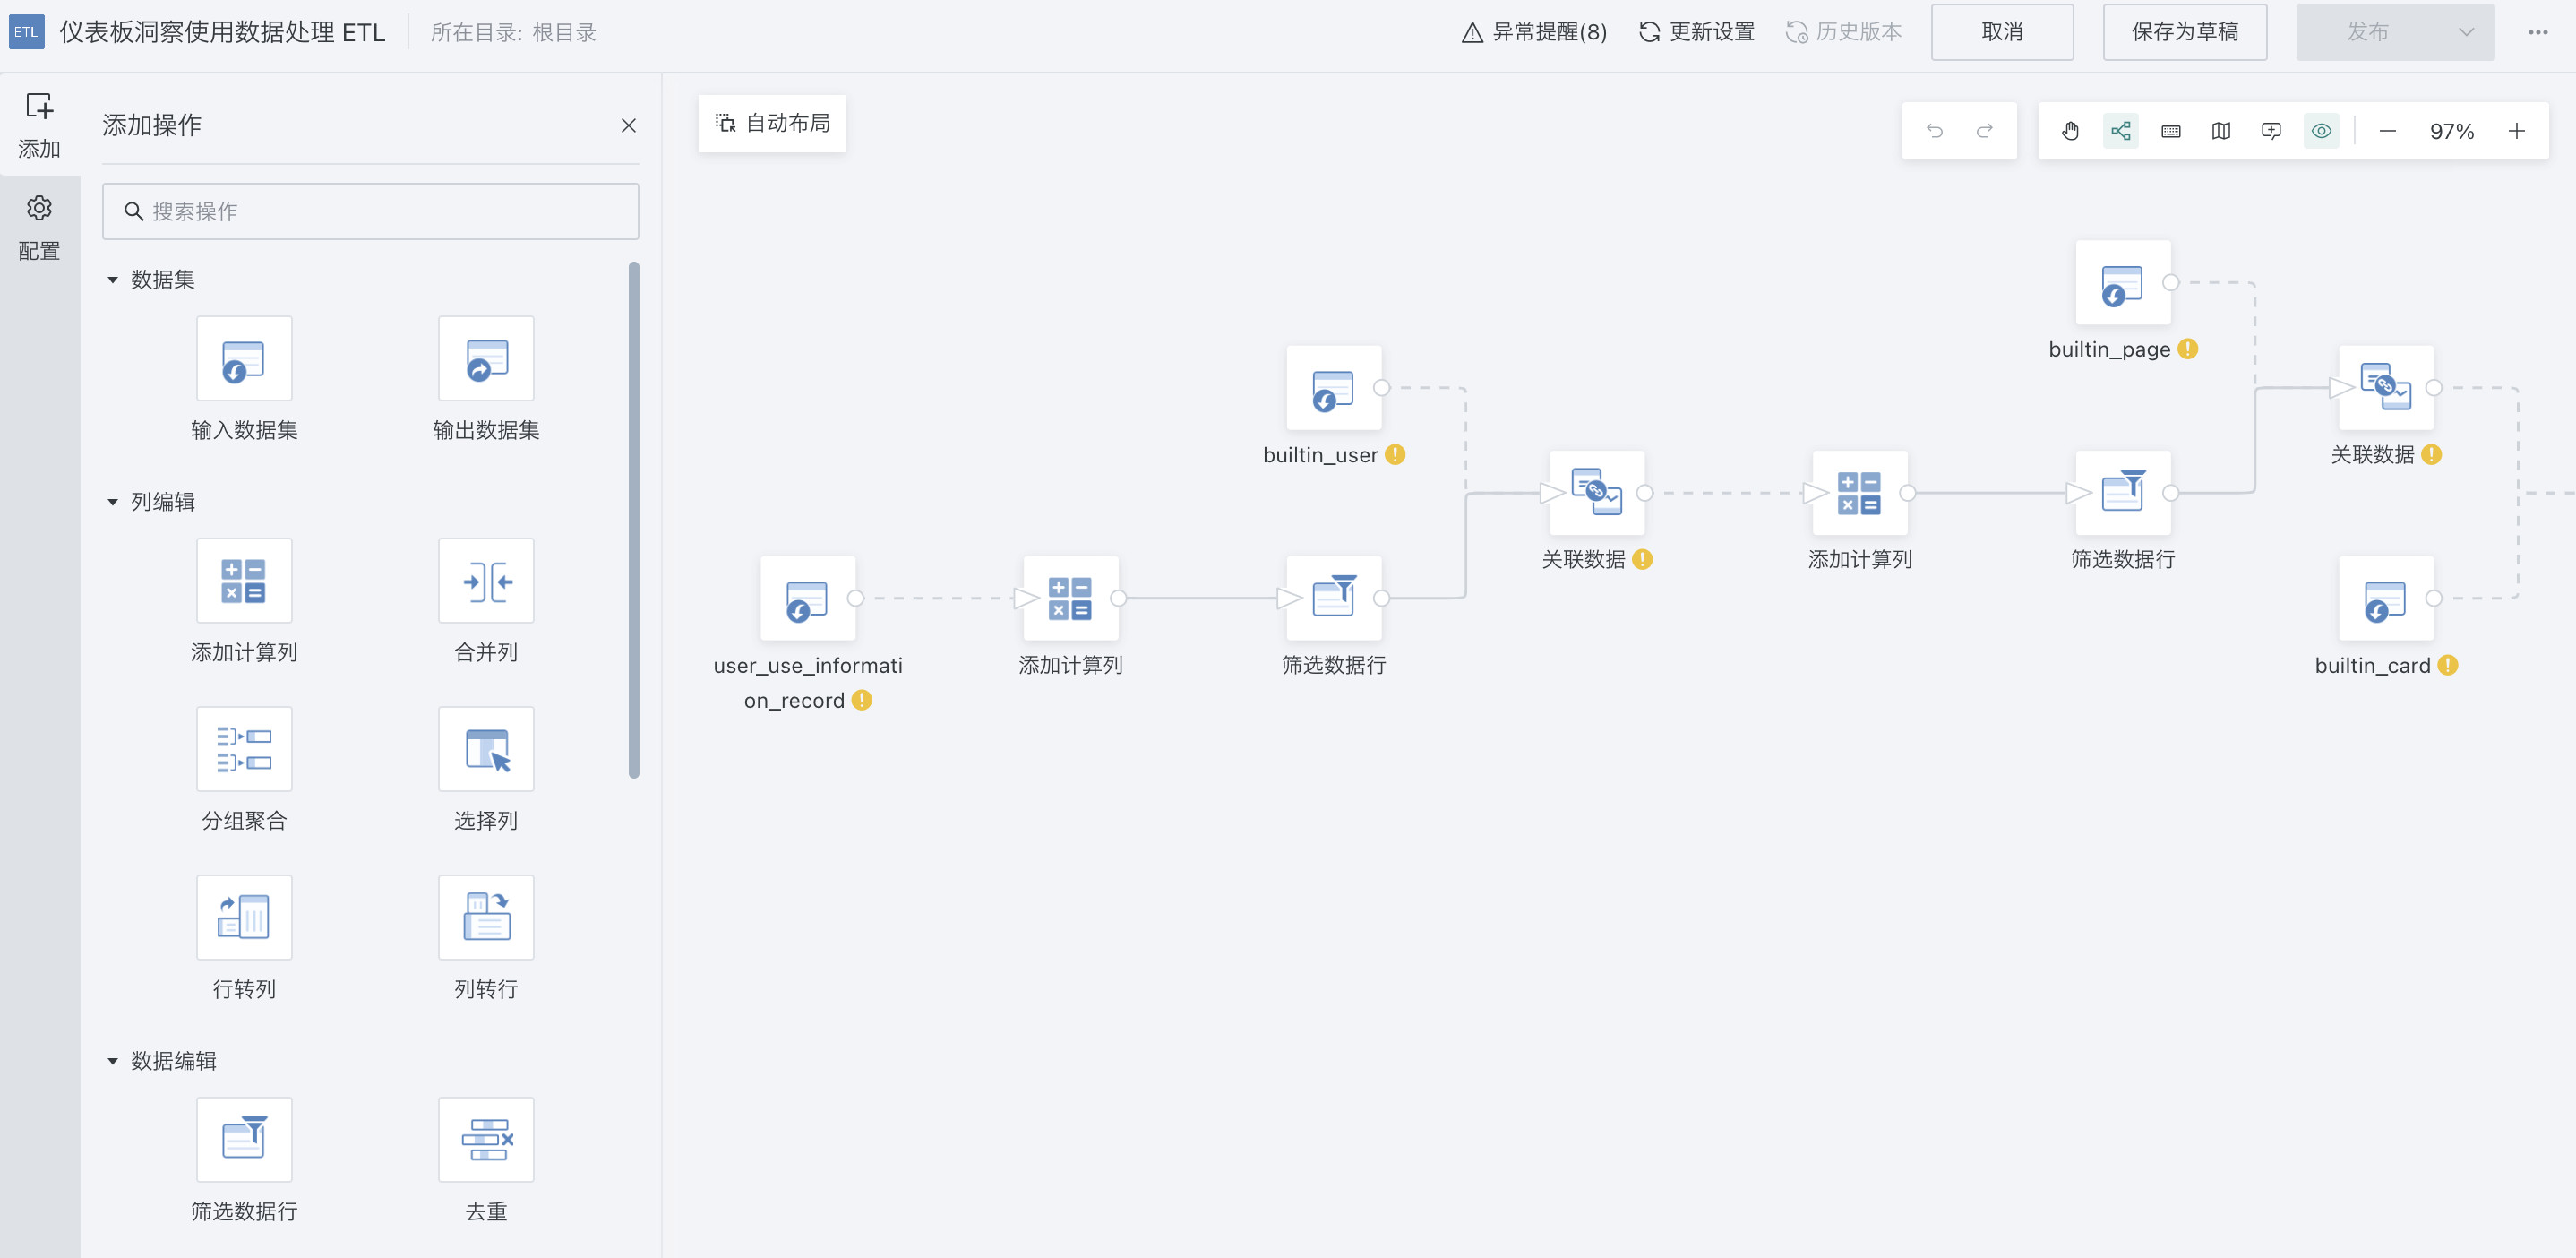Switch to the 配置 sidebar tab

coord(39,227)
